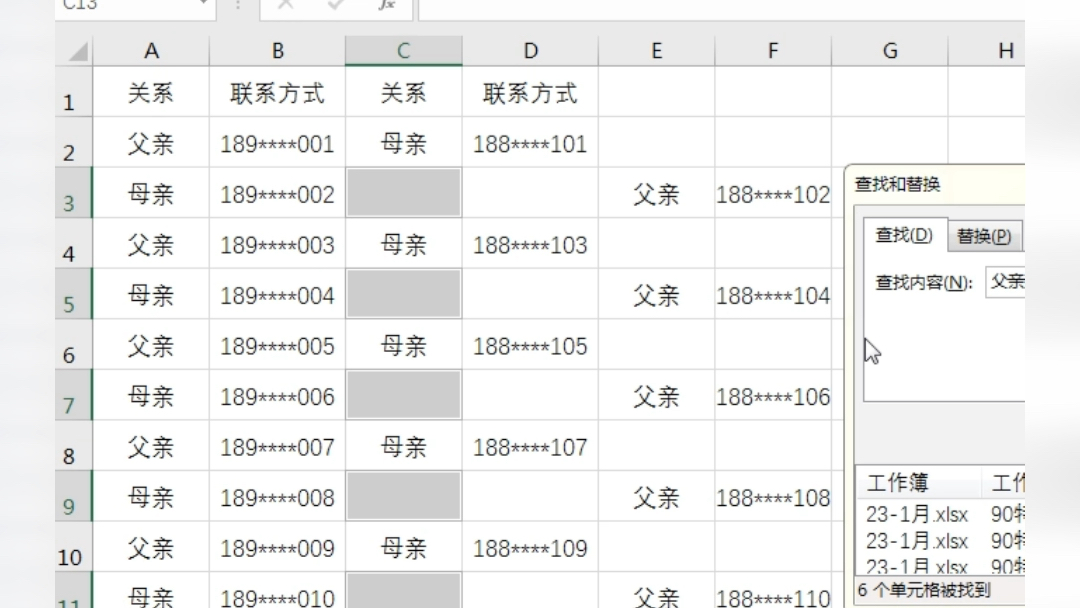
Task: Click the 工作簿 column header in results
Action: click(x=898, y=484)
